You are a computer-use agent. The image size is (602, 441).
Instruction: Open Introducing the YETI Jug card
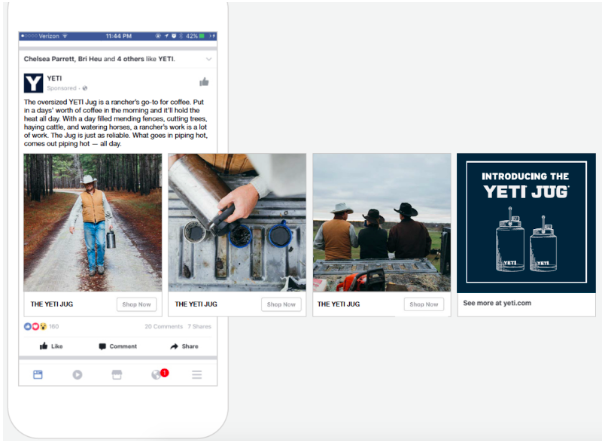coord(526,223)
